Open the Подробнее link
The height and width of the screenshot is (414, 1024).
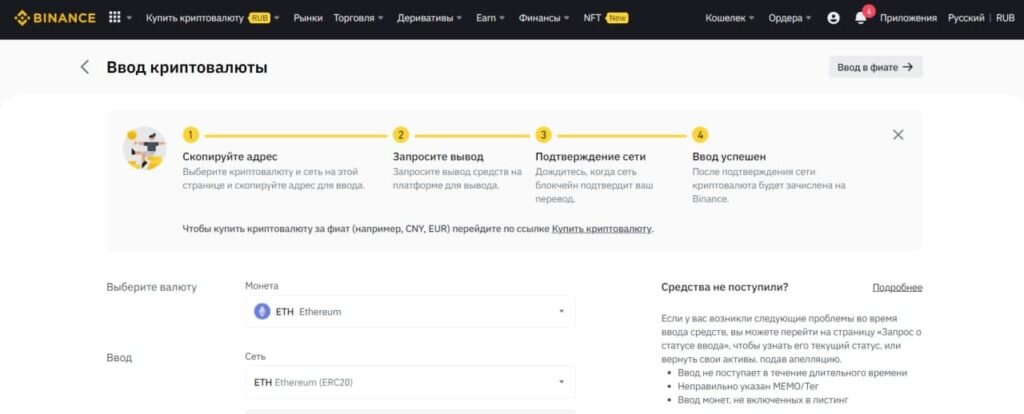click(897, 287)
